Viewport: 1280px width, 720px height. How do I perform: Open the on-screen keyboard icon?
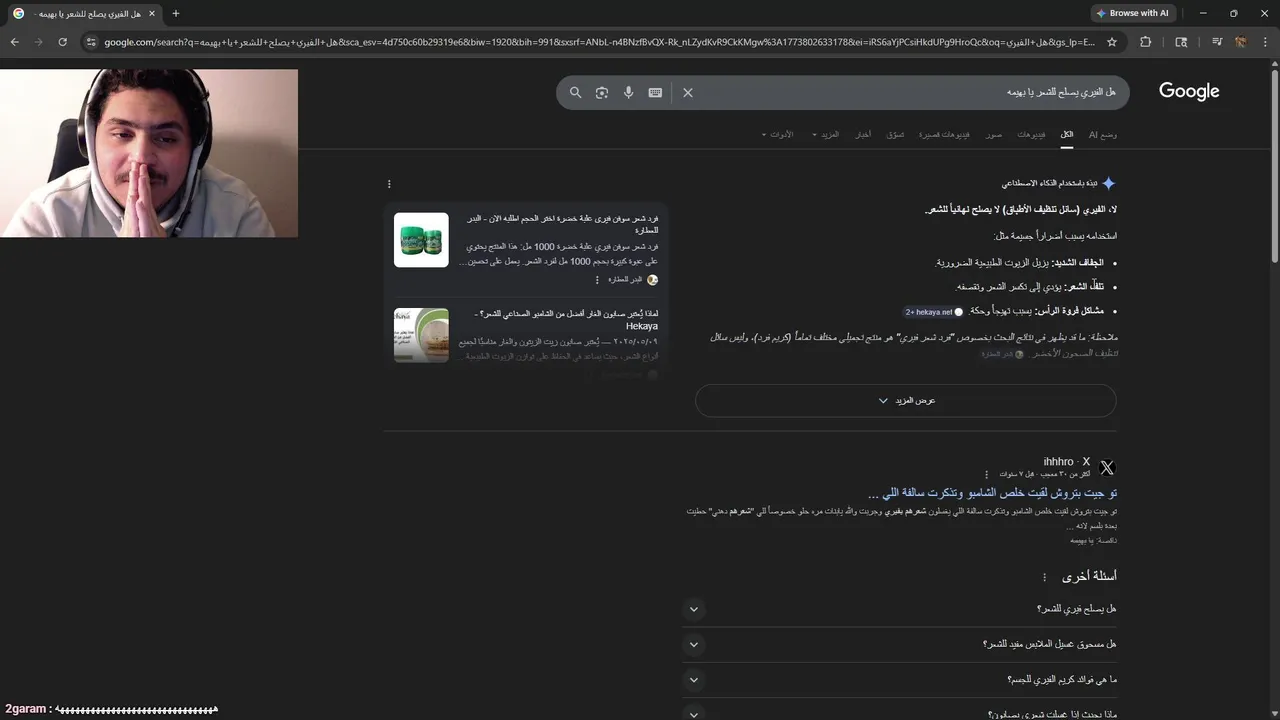point(655,92)
